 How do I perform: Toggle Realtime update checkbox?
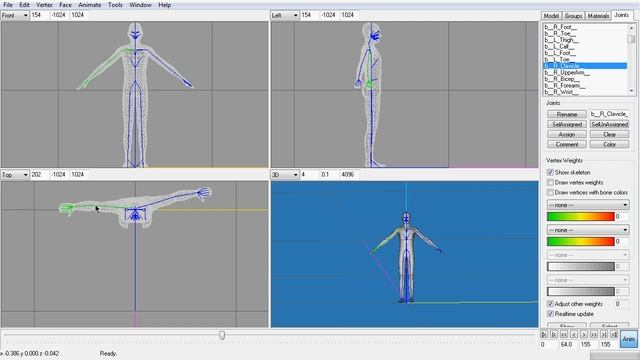click(550, 314)
